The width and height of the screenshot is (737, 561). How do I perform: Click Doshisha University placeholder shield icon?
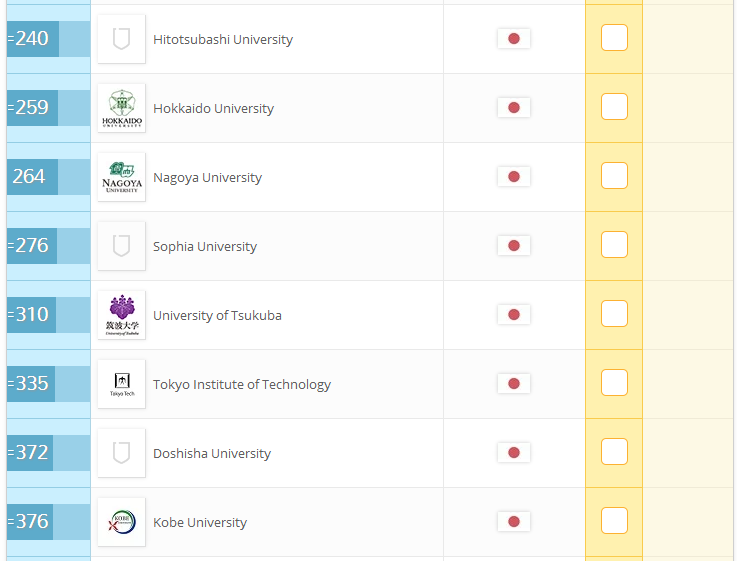[122, 453]
